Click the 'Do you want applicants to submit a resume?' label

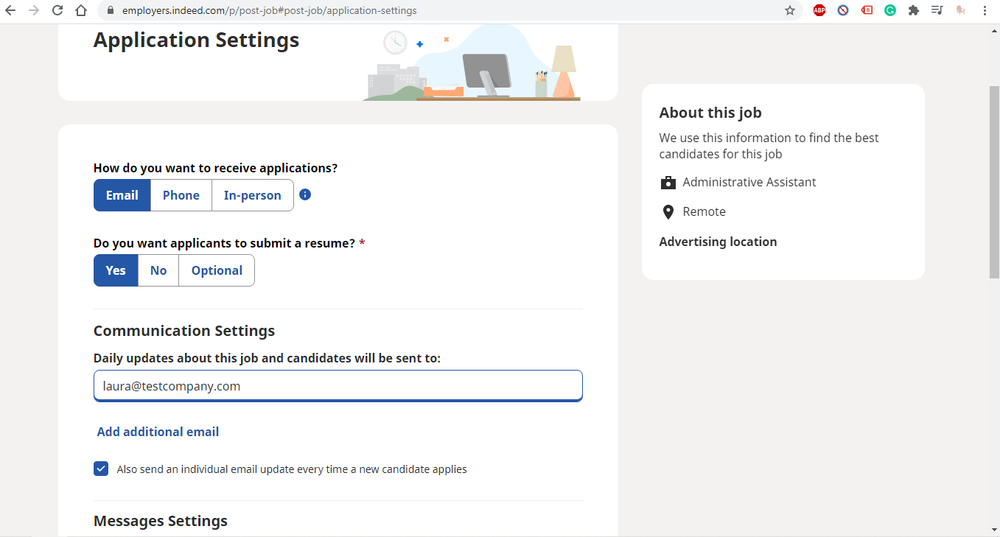(224, 243)
